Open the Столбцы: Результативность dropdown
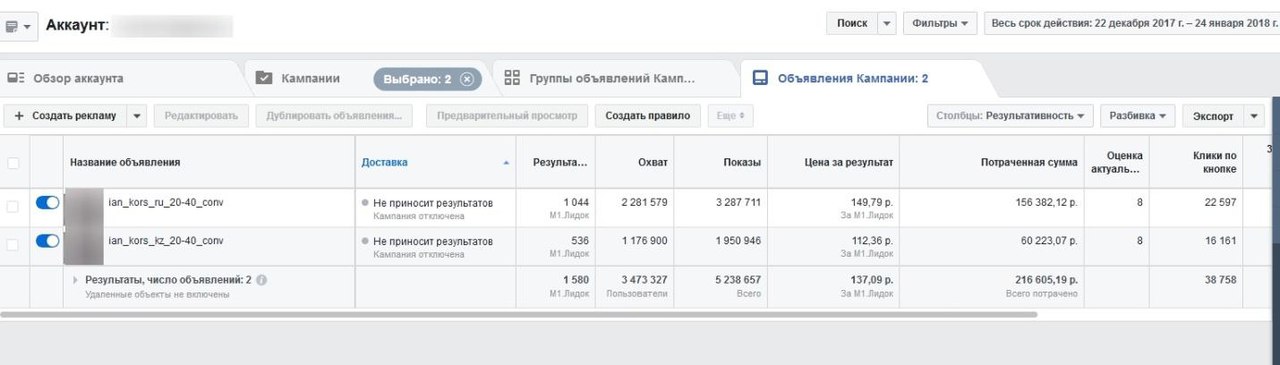Image resolution: width=1280 pixels, height=365 pixels. click(x=1010, y=116)
